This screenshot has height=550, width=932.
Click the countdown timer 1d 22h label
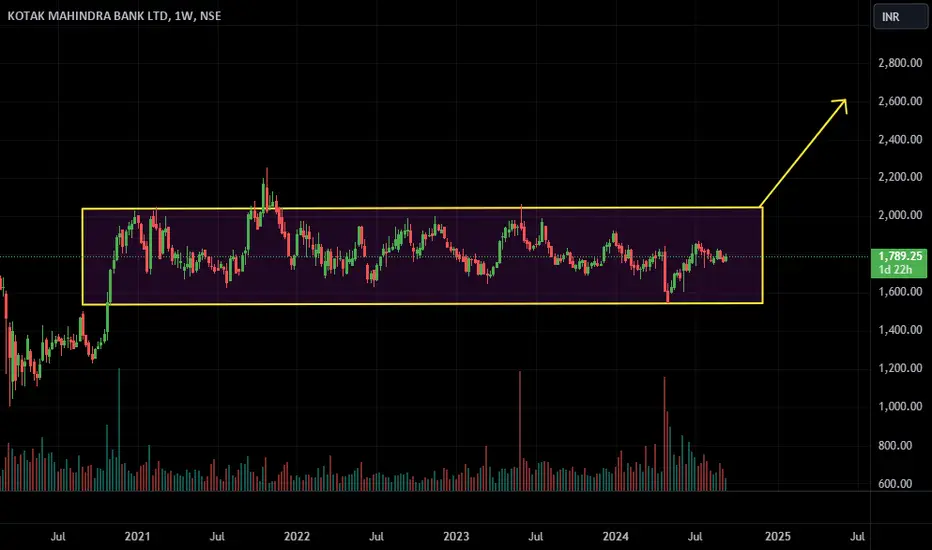coord(895,270)
